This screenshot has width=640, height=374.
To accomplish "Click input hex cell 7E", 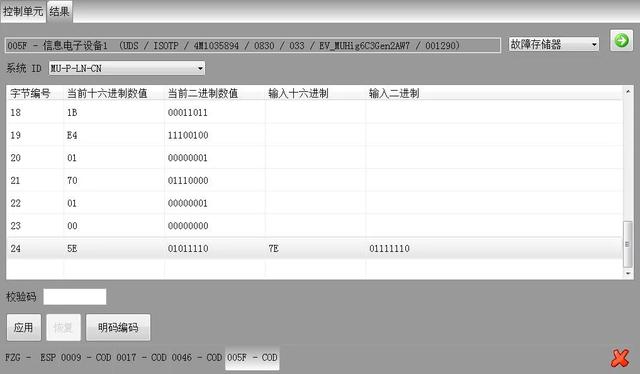I will click(x=273, y=248).
